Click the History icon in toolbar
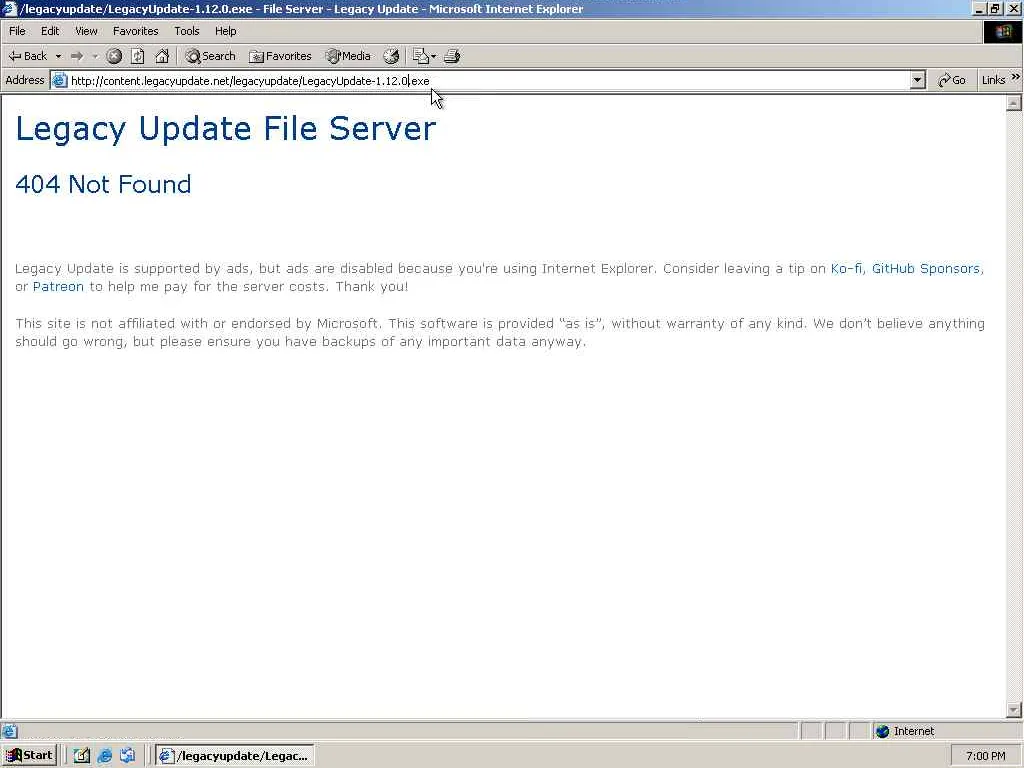The height and width of the screenshot is (768, 1024). [391, 56]
